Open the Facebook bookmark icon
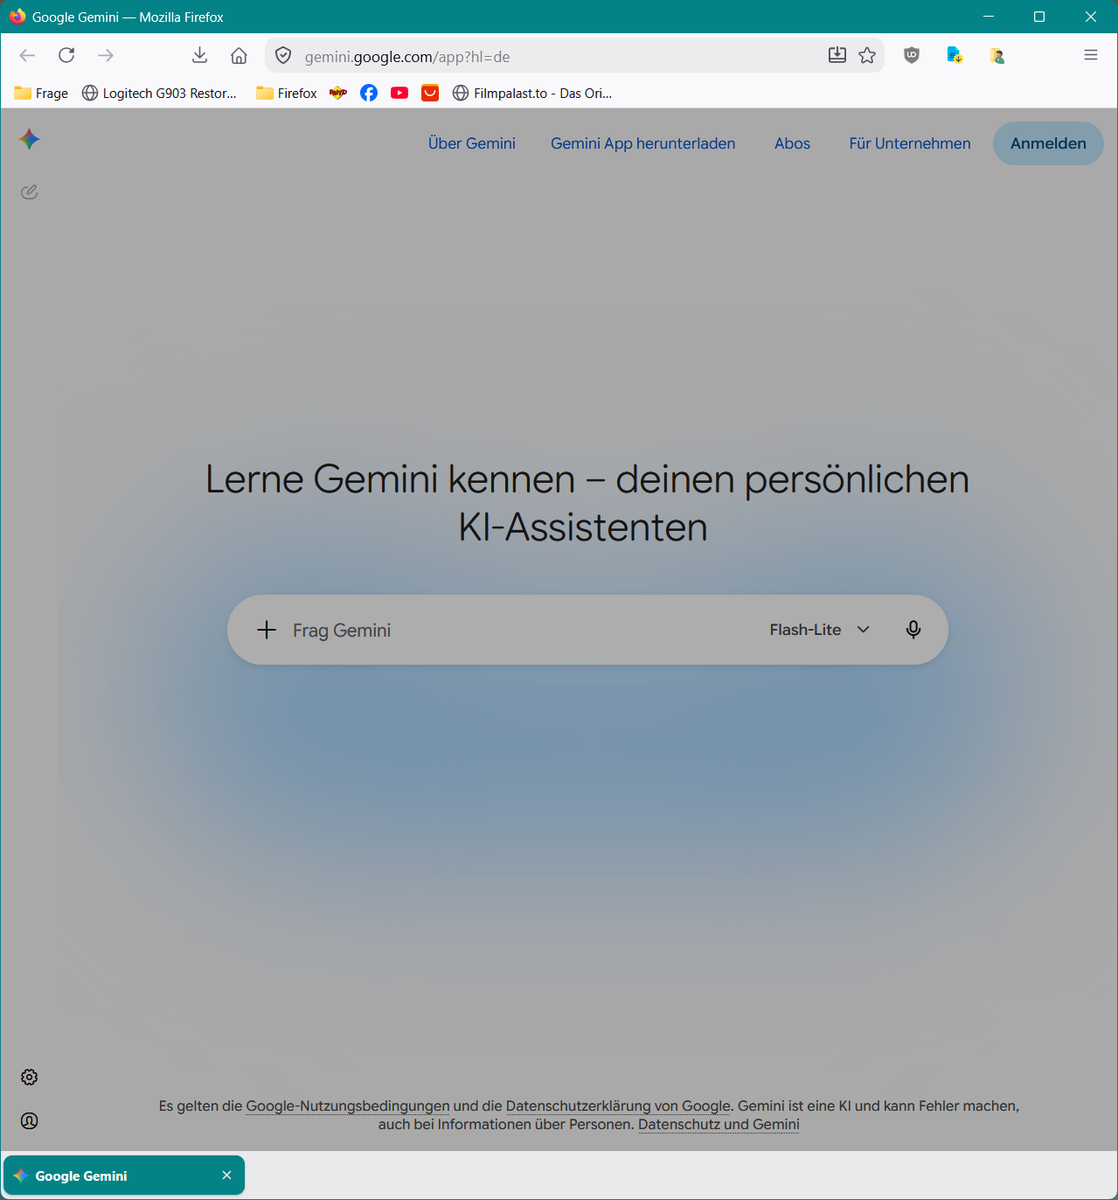Screen dimensions: 1118x1200 tap(369, 93)
